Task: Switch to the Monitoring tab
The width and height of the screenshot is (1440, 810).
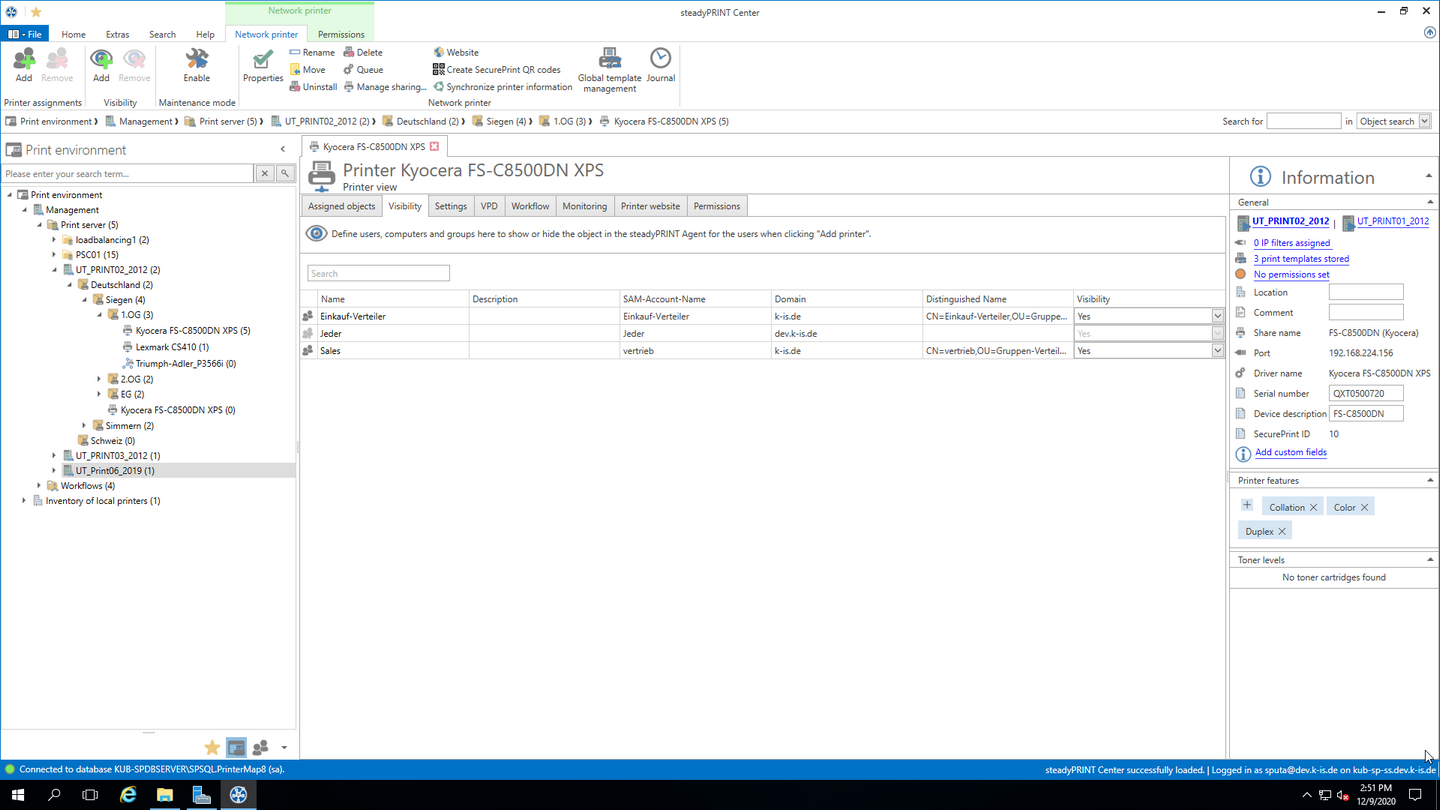Action: click(x=584, y=206)
